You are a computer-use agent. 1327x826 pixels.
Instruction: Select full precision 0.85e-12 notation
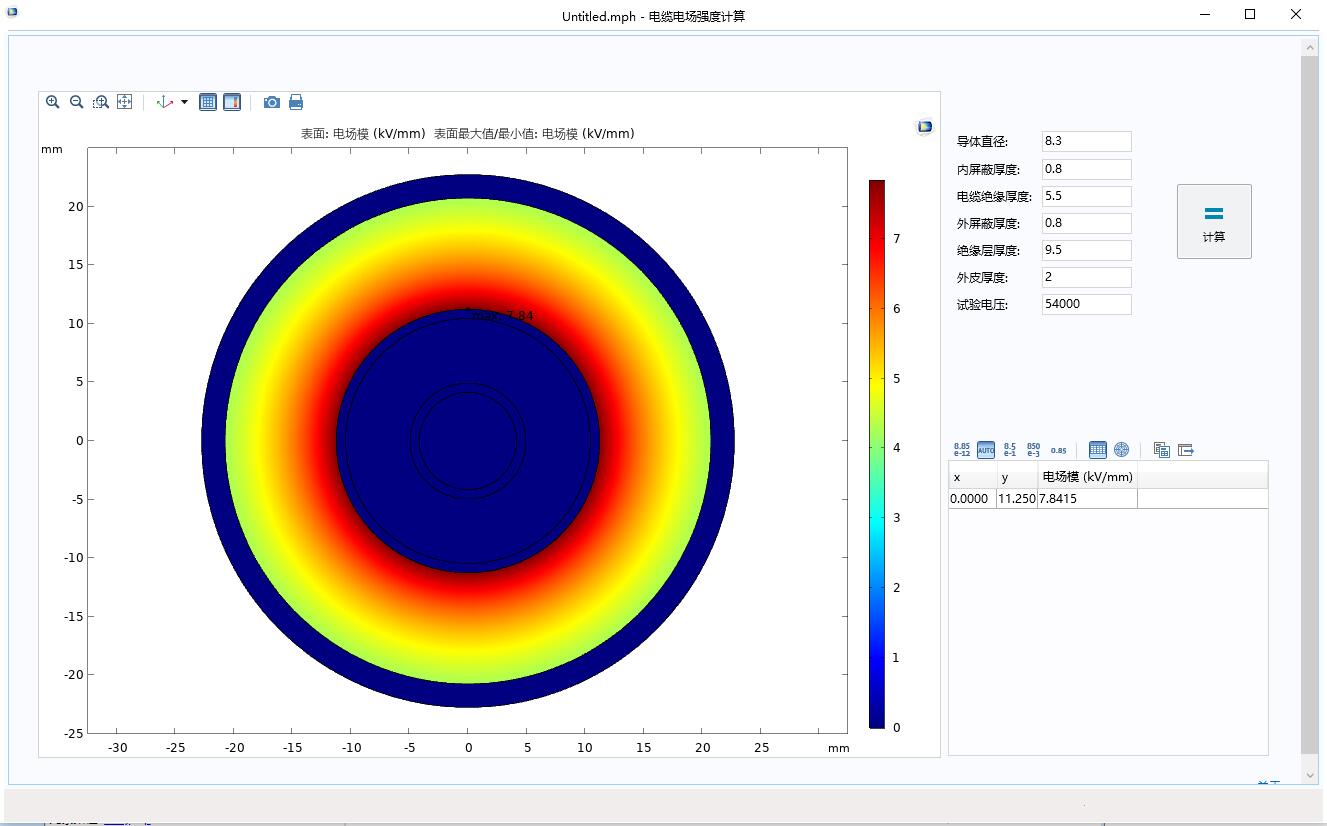(962, 450)
